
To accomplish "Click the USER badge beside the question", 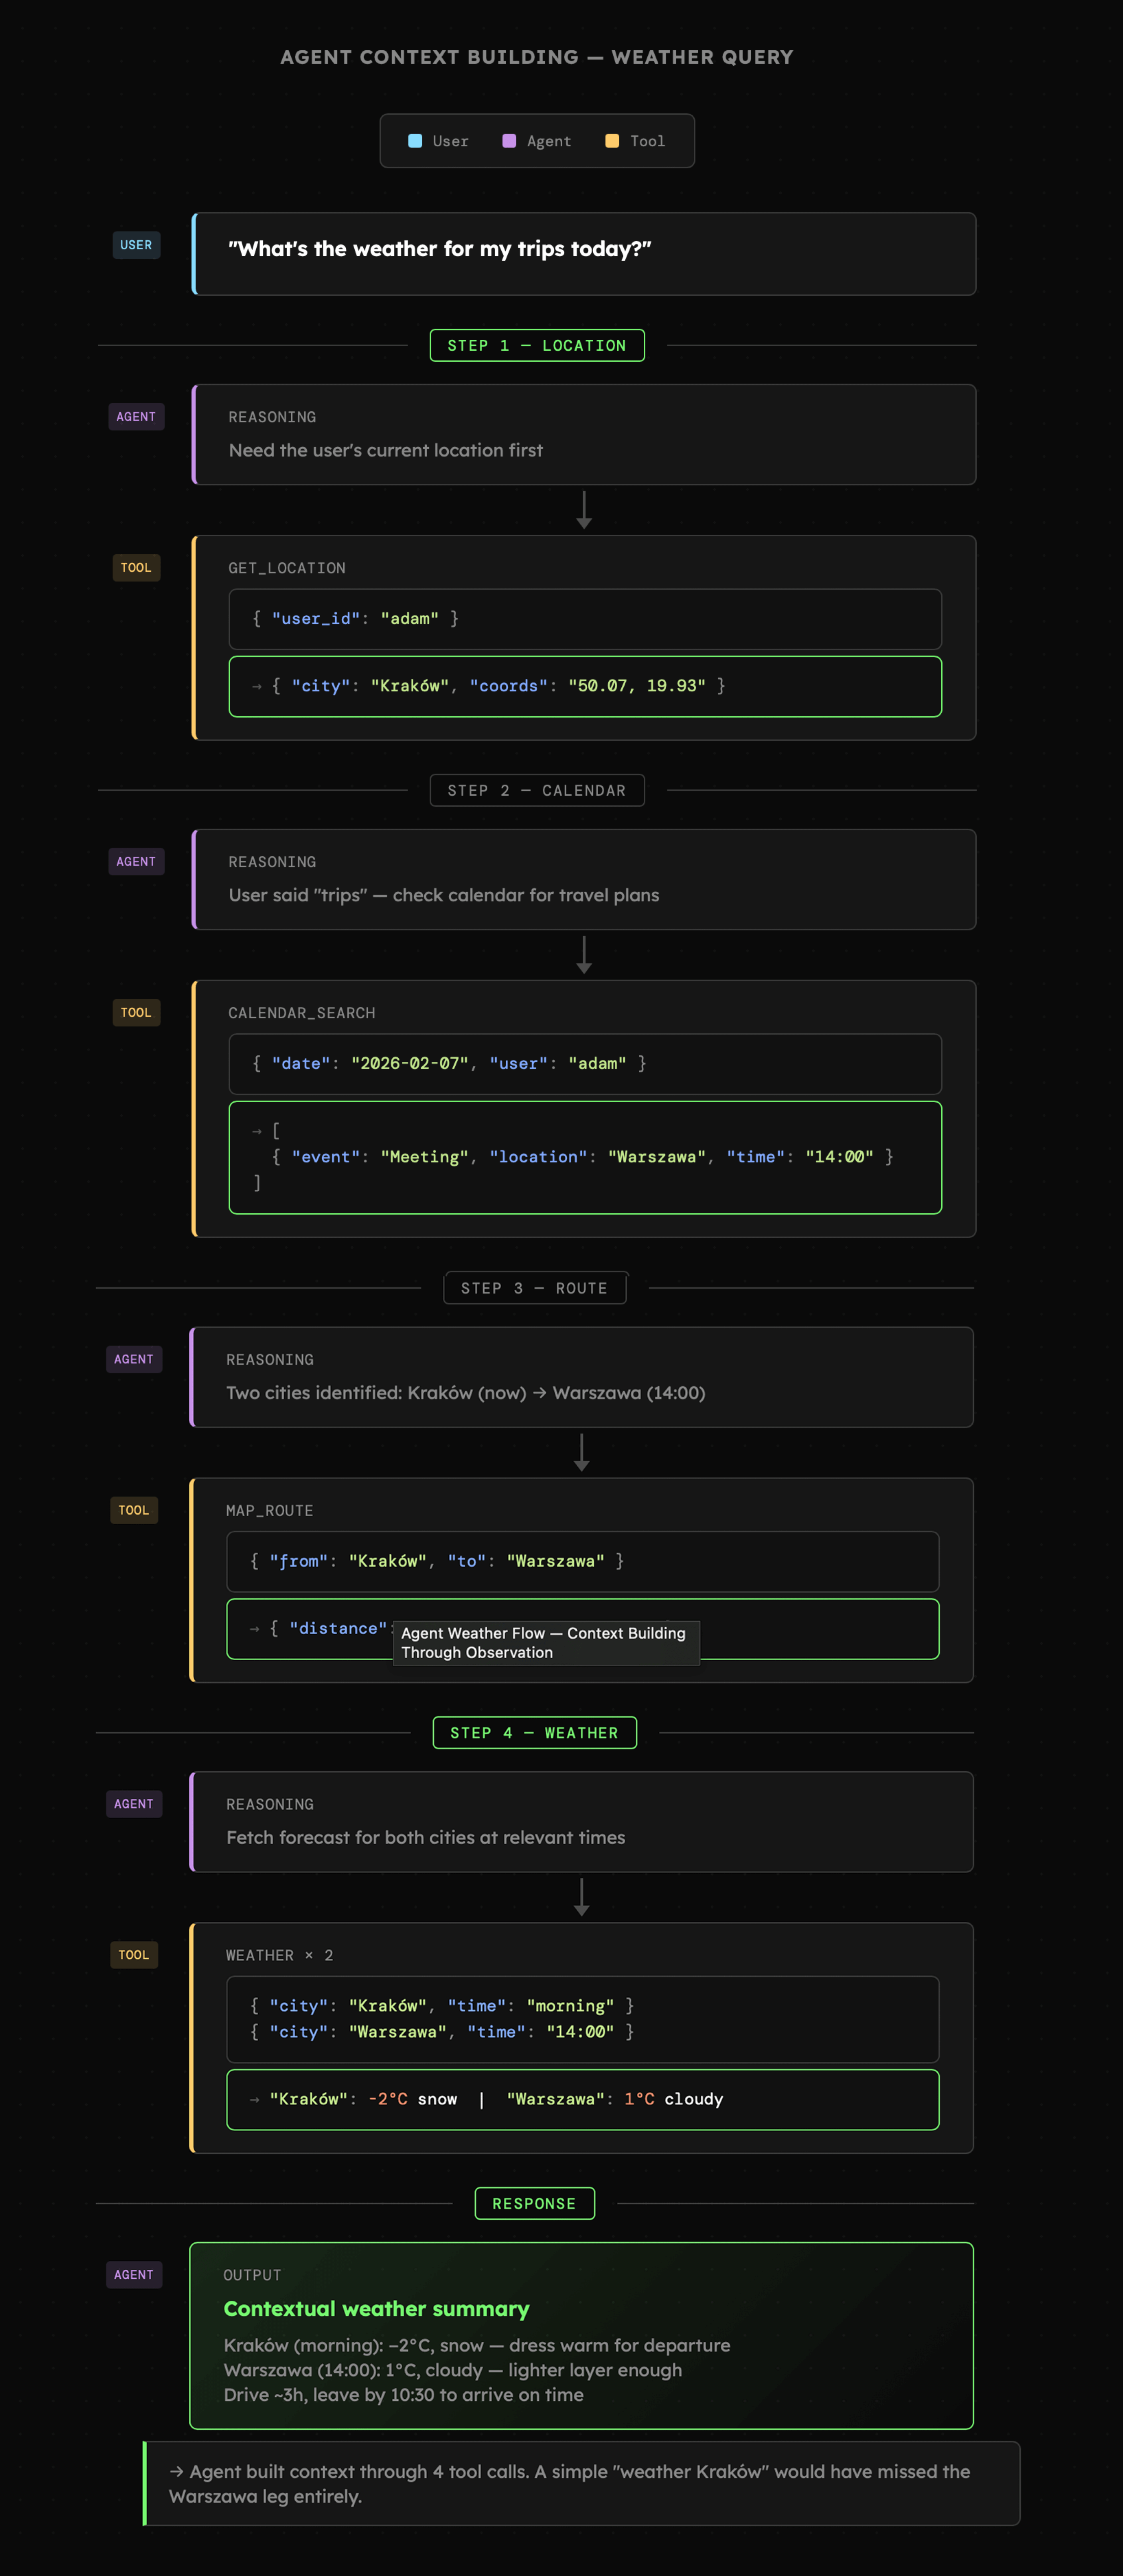I will click(x=136, y=245).
